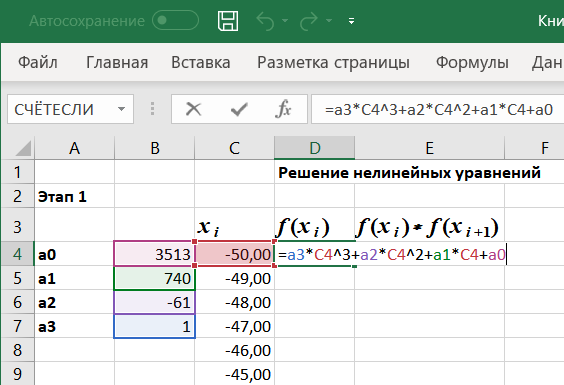Select column C header
The image size is (564, 385).
[x=235, y=148]
